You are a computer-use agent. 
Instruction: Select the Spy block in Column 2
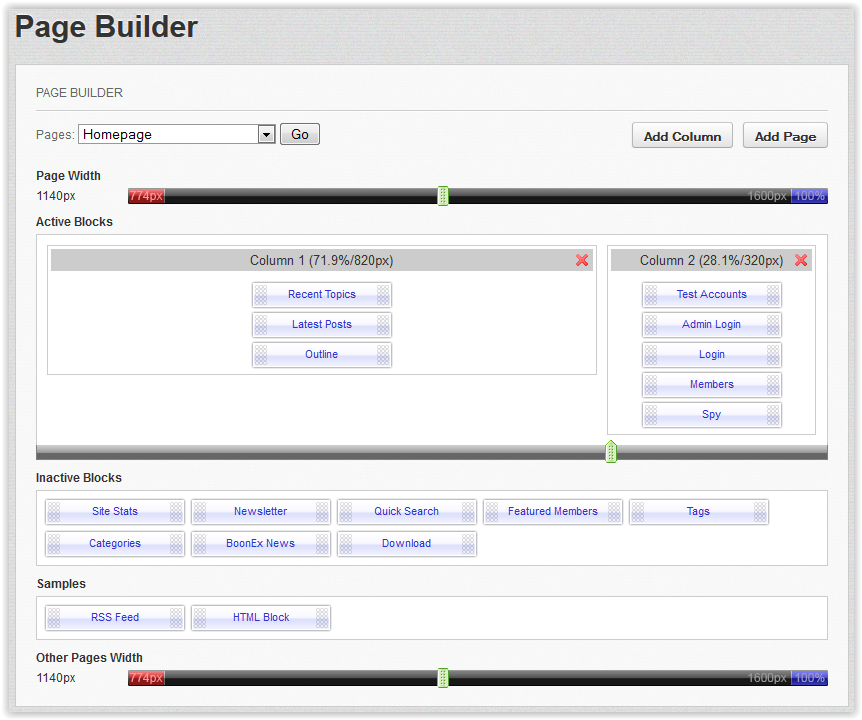pos(712,415)
